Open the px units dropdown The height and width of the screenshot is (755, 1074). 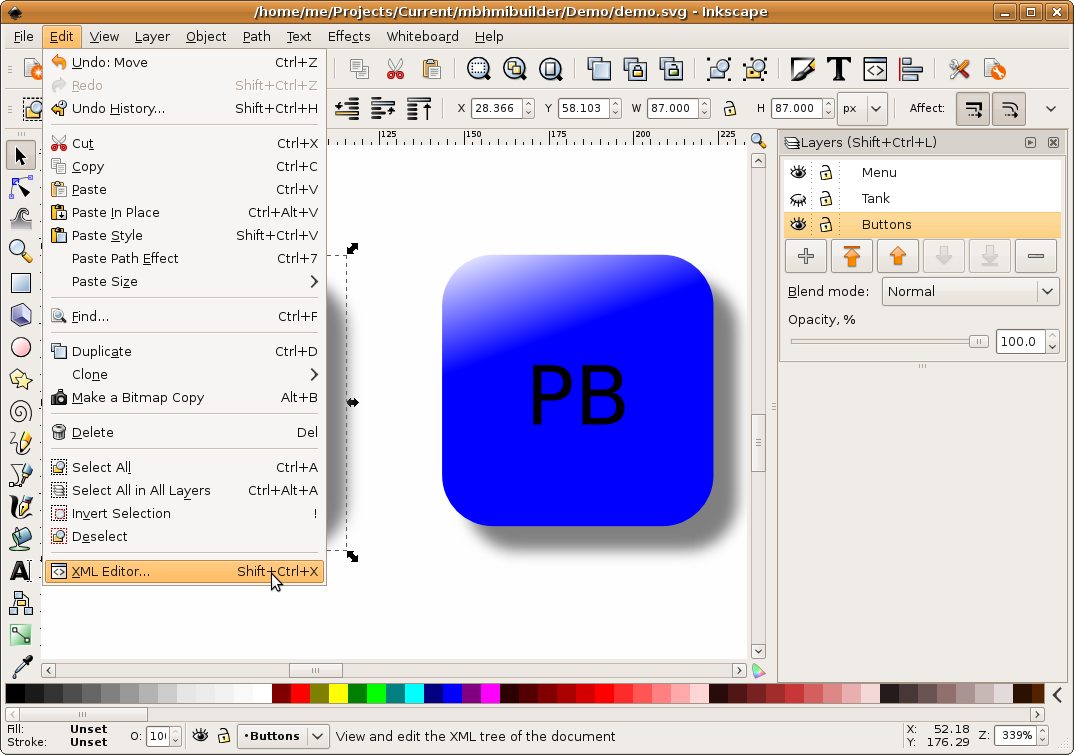coord(862,108)
